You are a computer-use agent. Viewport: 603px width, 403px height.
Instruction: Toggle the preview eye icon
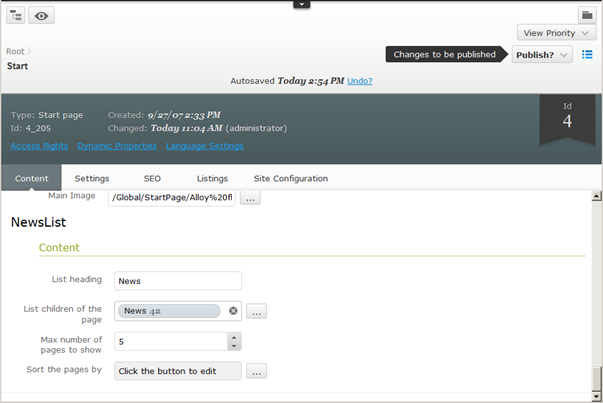[42, 16]
